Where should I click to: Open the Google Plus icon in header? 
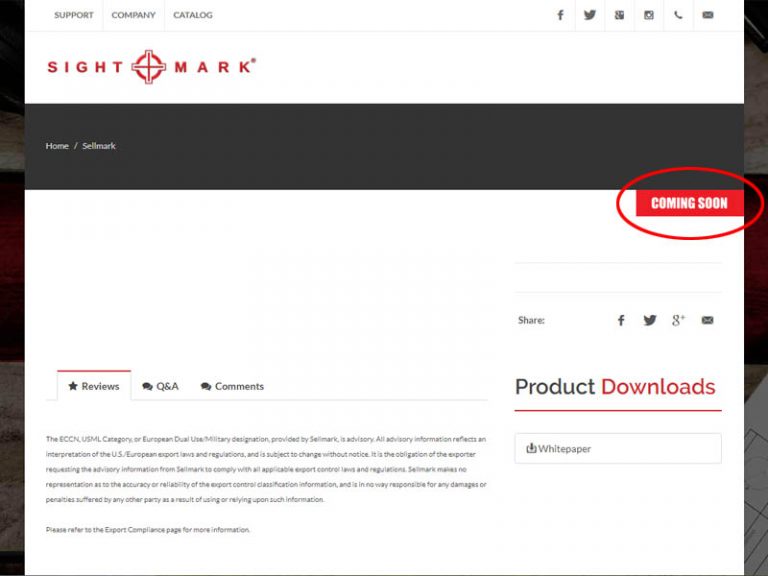(x=619, y=15)
